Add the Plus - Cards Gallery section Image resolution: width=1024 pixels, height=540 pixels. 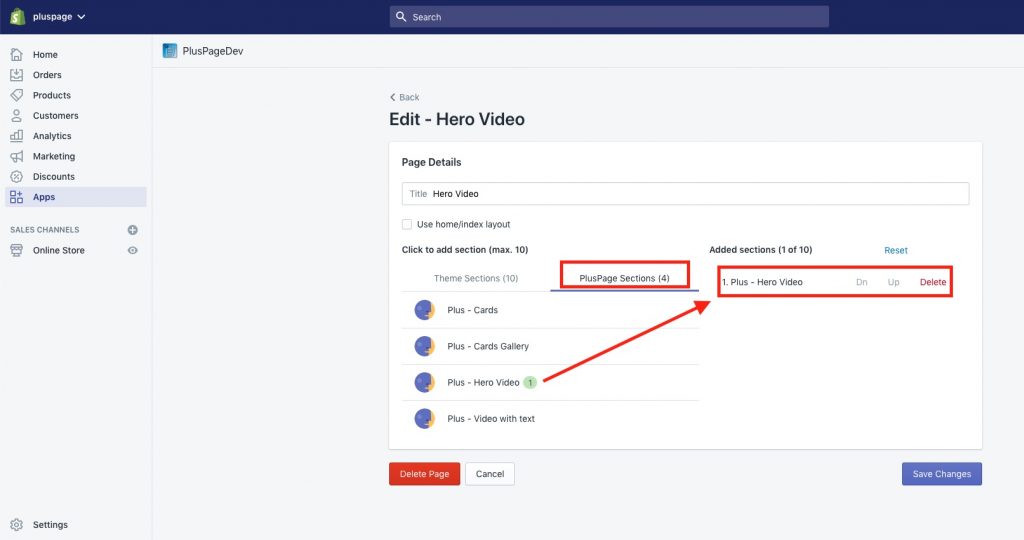(551, 346)
